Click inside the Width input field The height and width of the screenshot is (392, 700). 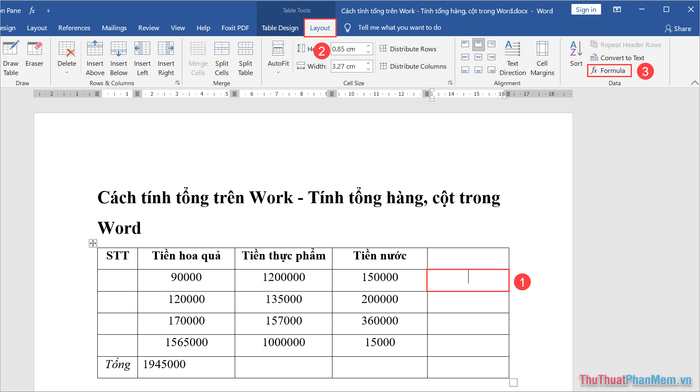(x=348, y=66)
